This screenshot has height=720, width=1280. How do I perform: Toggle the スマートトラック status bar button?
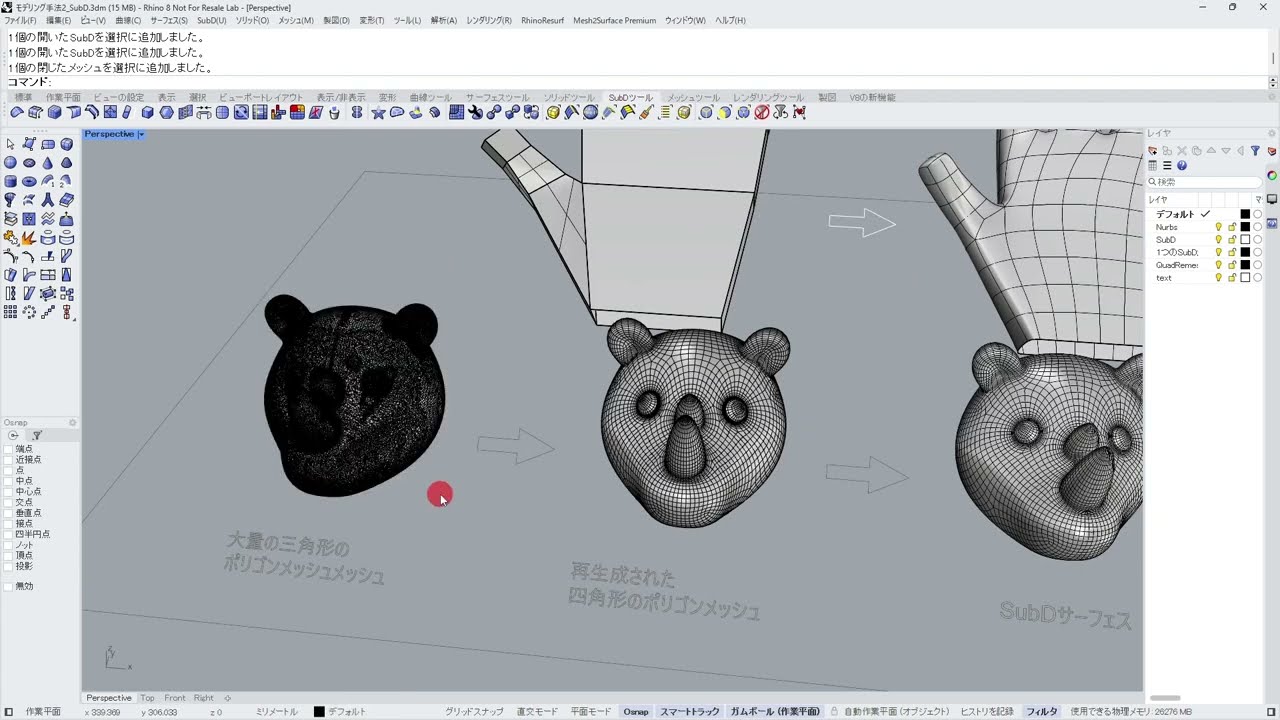[x=690, y=712]
